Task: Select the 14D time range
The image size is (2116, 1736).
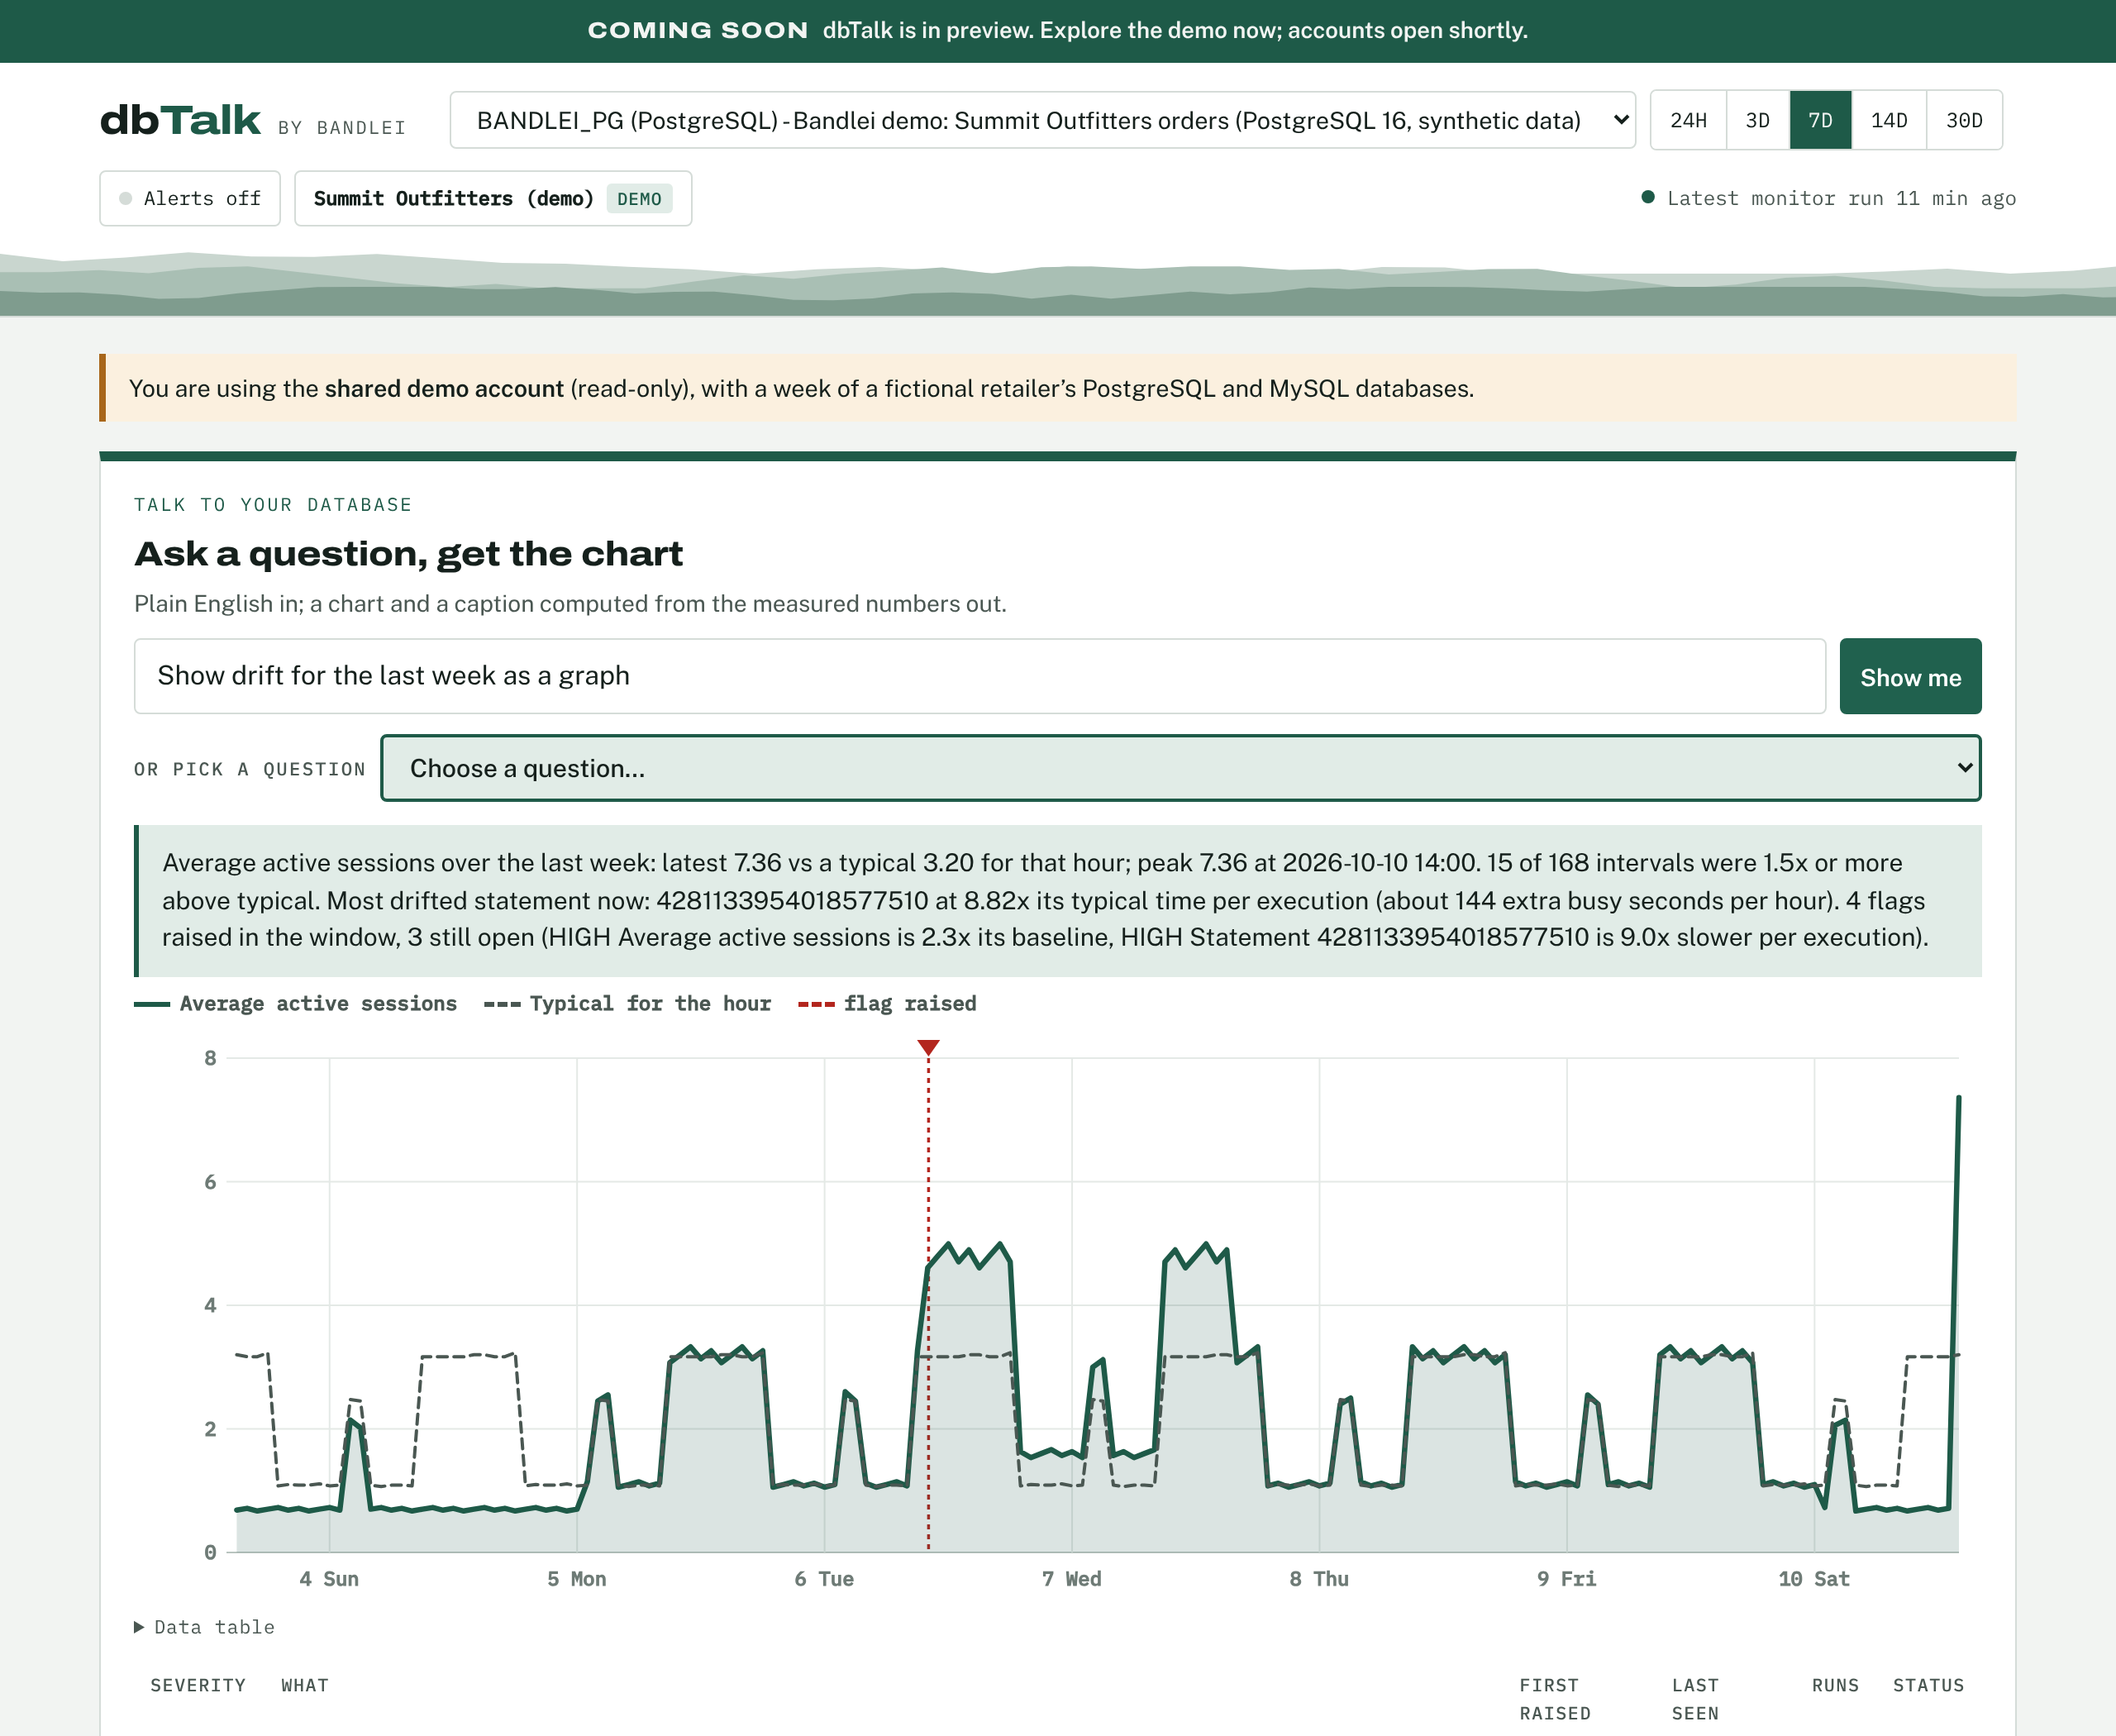Action: click(x=1889, y=120)
